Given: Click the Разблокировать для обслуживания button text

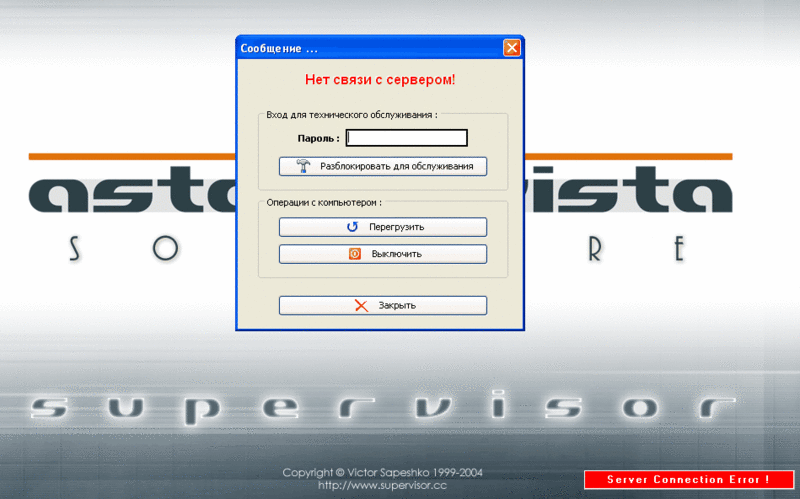Looking at the screenshot, I should 396,166.
